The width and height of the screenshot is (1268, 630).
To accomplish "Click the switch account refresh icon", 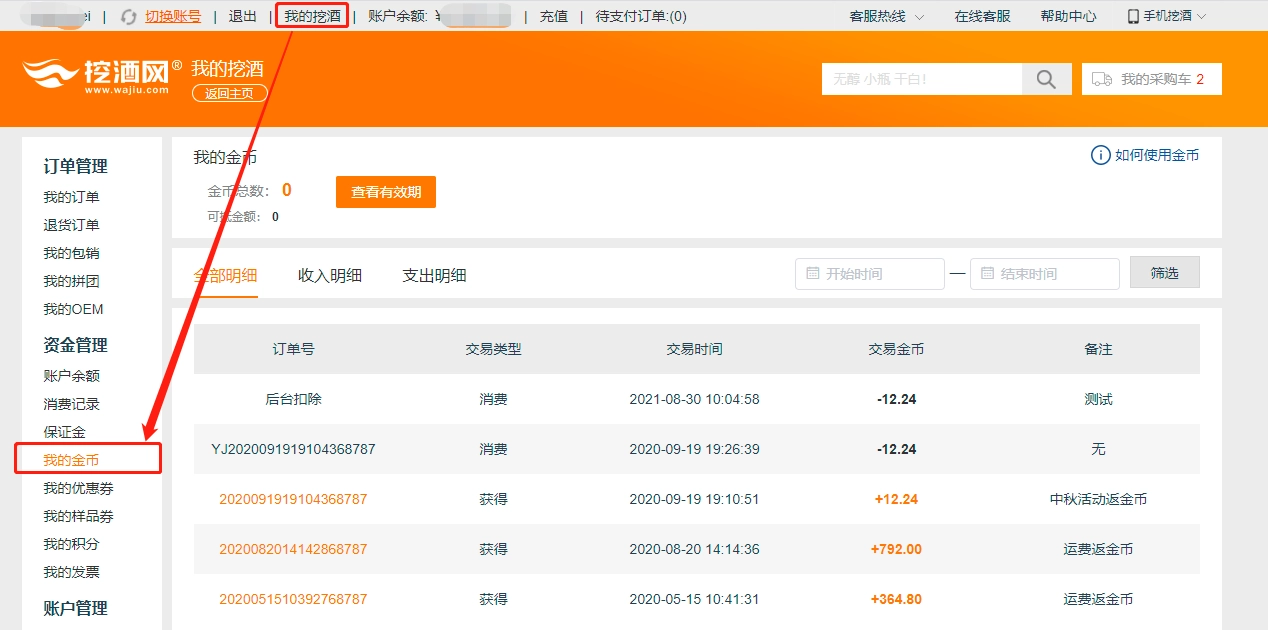I will [128, 17].
